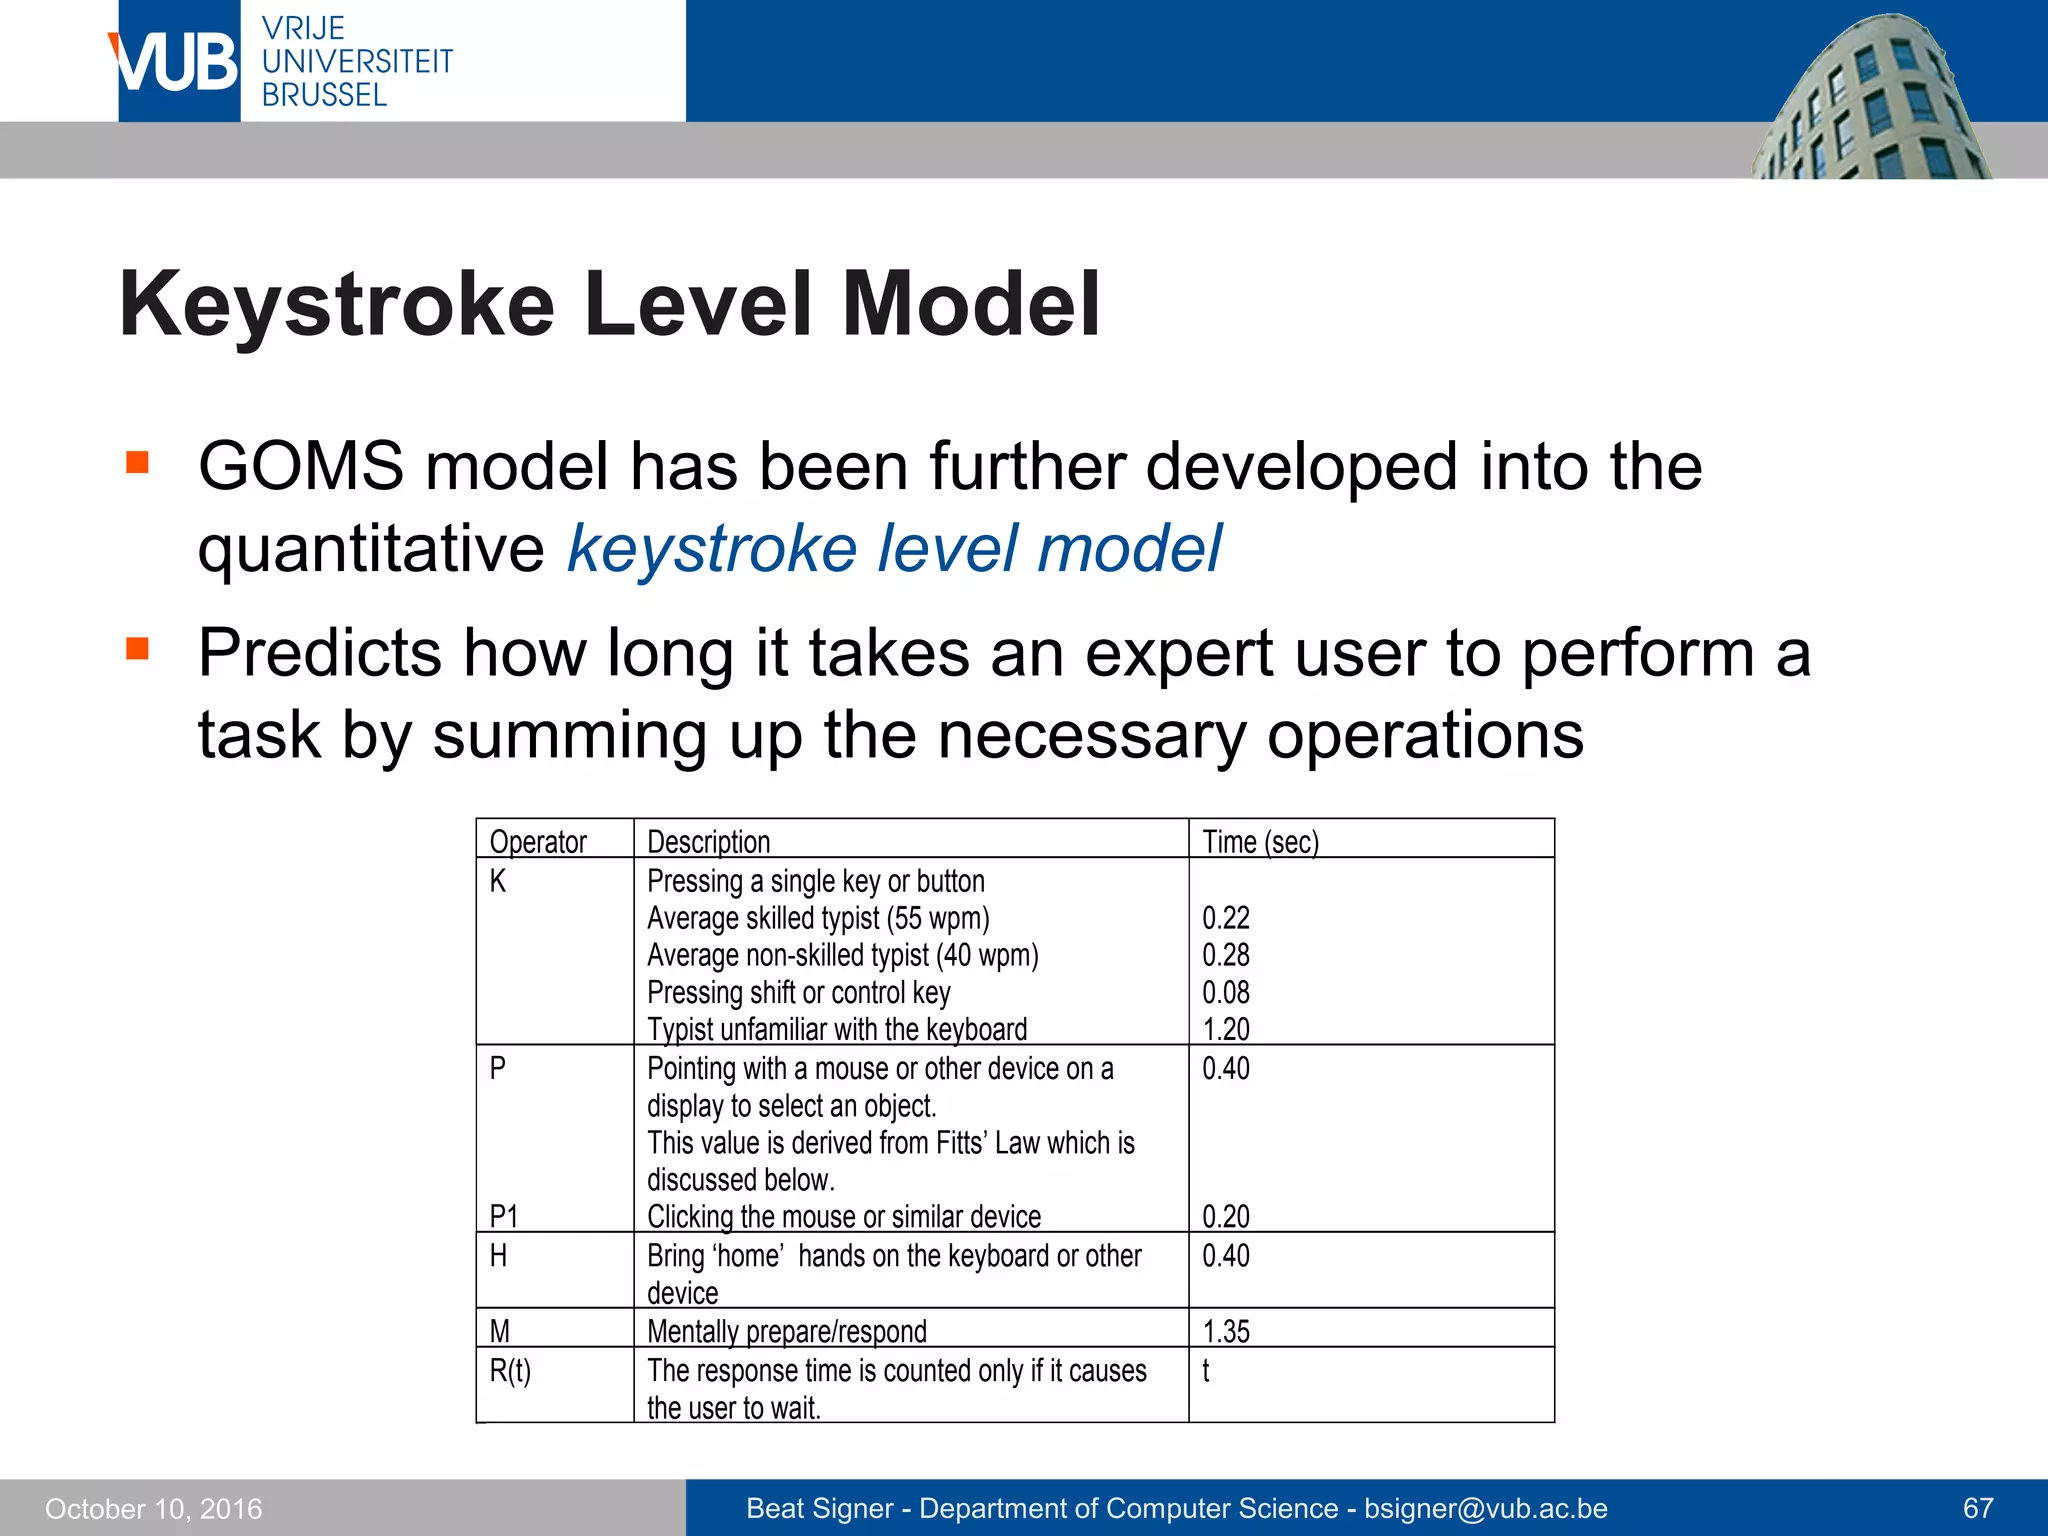Click the R(t) operator cell
The image size is (2048, 1536).
[x=510, y=1370]
